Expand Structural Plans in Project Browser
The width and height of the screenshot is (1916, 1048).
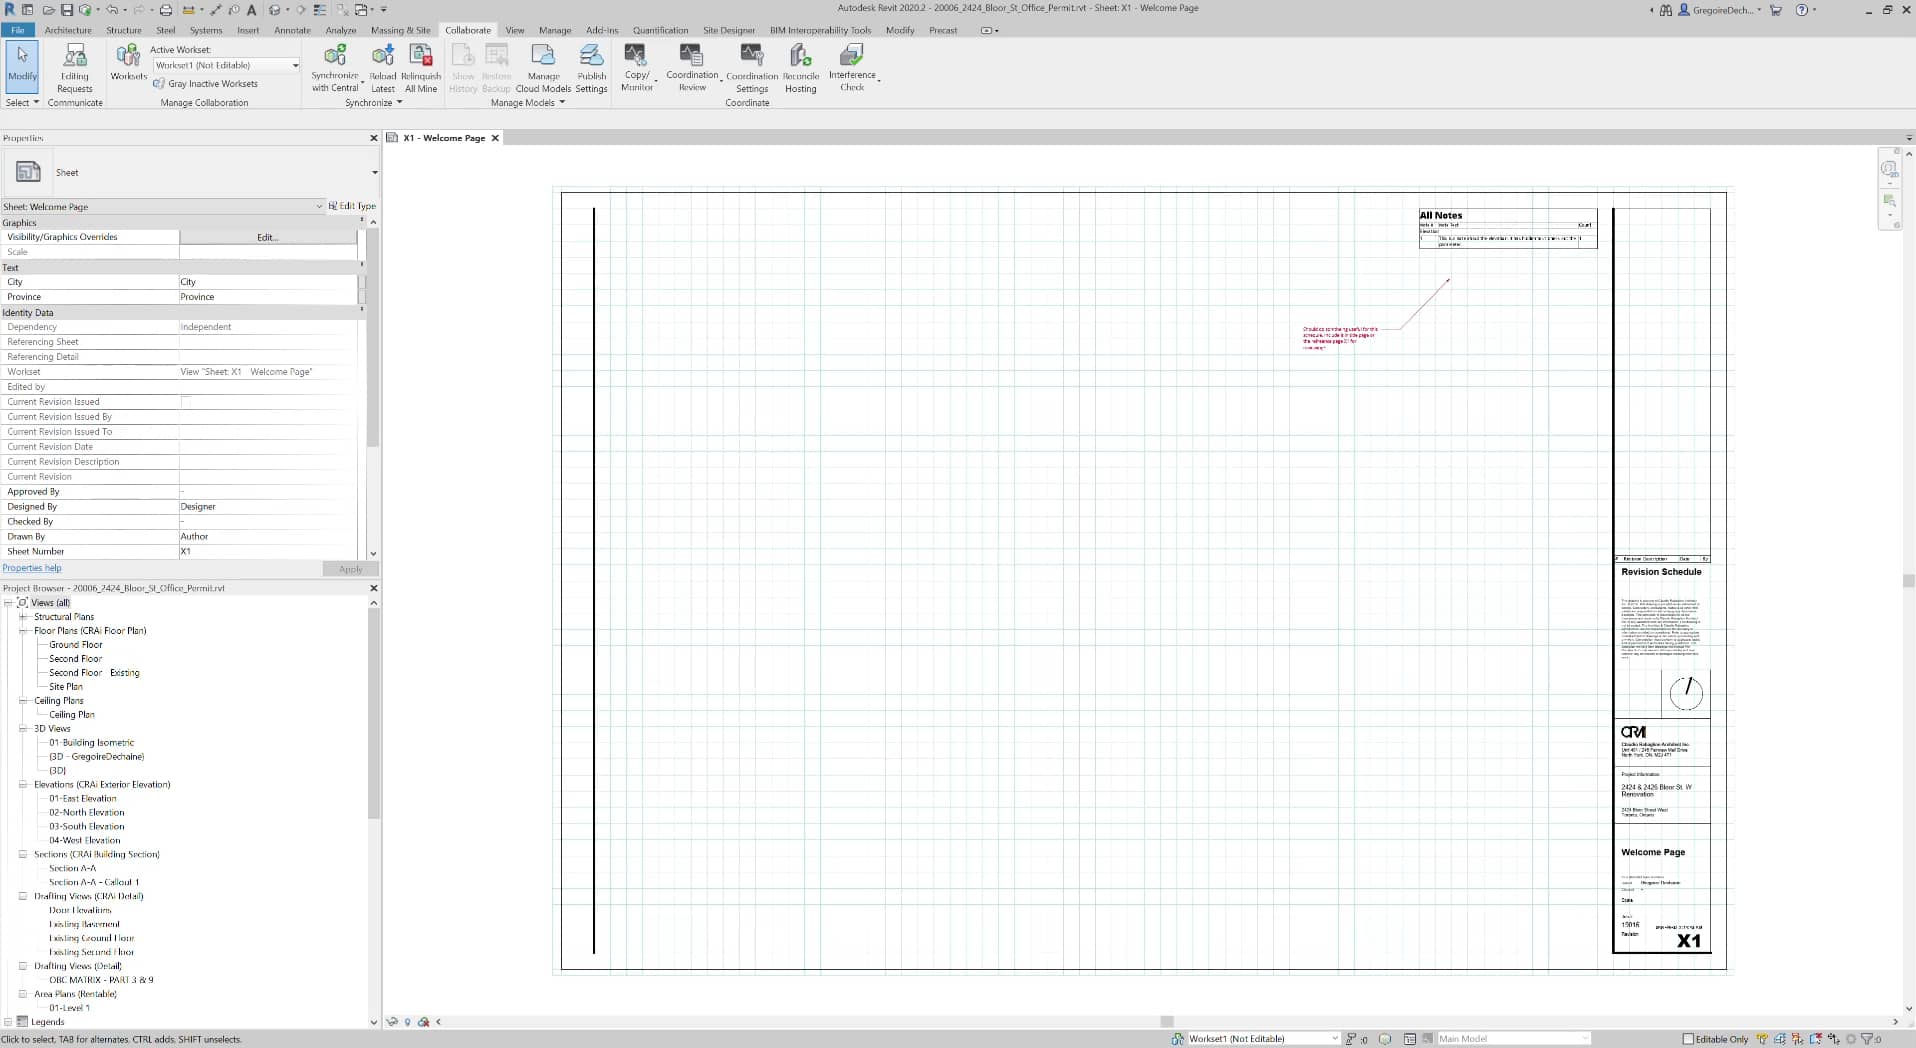pos(23,617)
